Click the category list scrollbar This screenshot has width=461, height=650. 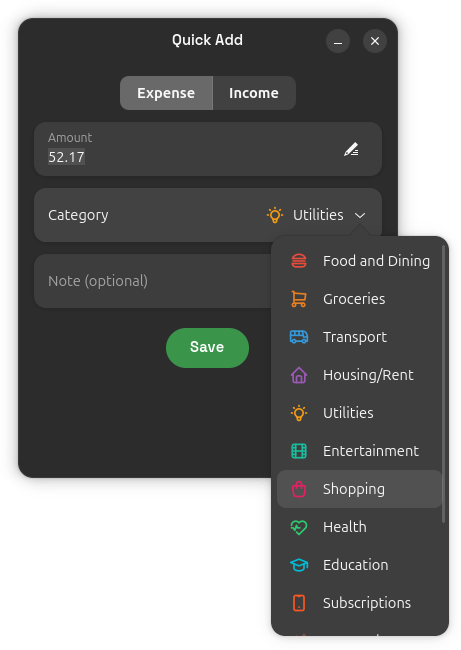pyautogui.click(x=443, y=383)
